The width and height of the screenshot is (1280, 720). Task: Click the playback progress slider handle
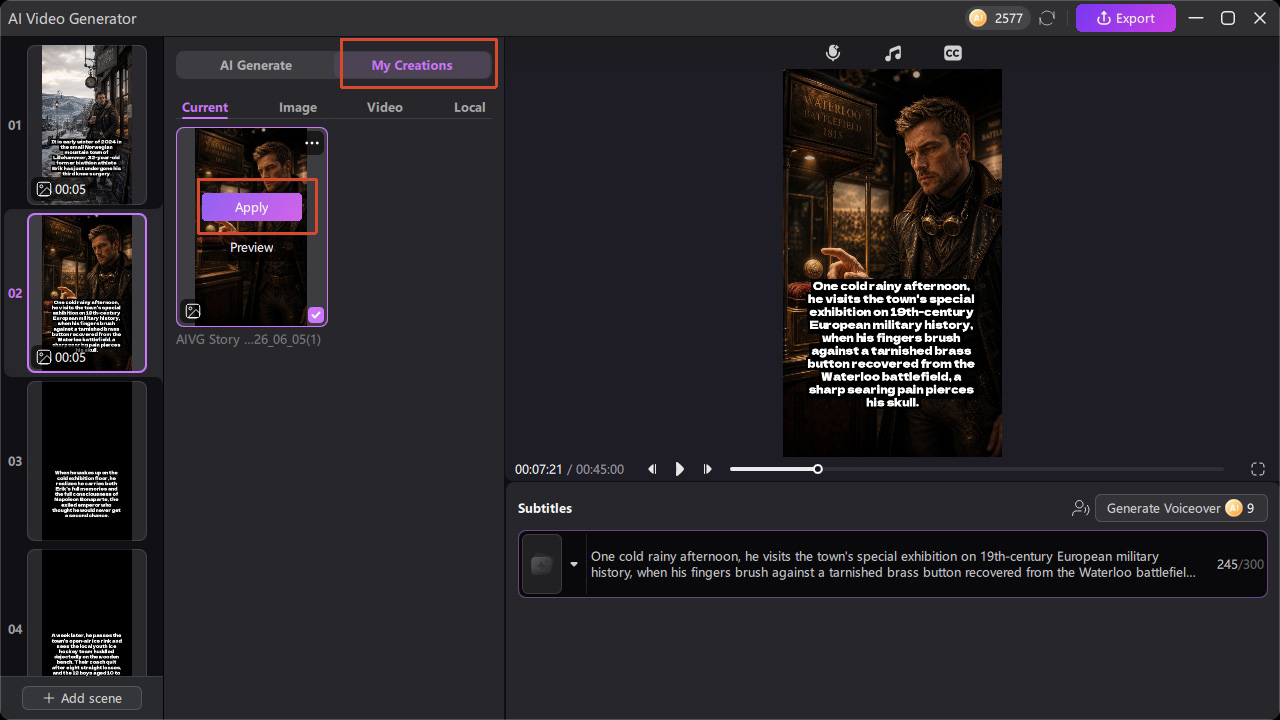817,469
